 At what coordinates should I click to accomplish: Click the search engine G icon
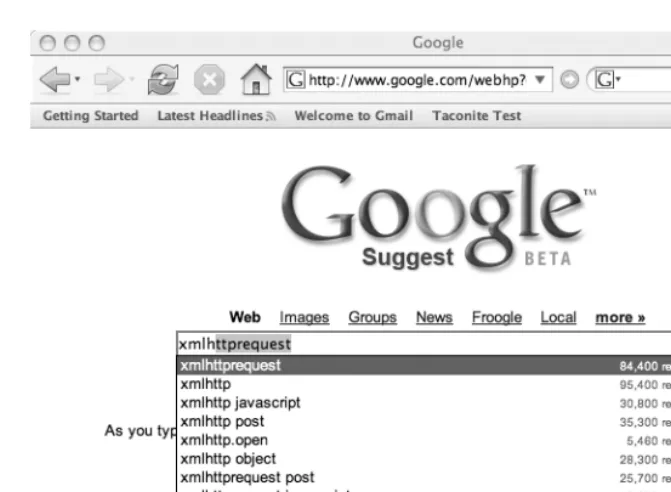(x=604, y=80)
